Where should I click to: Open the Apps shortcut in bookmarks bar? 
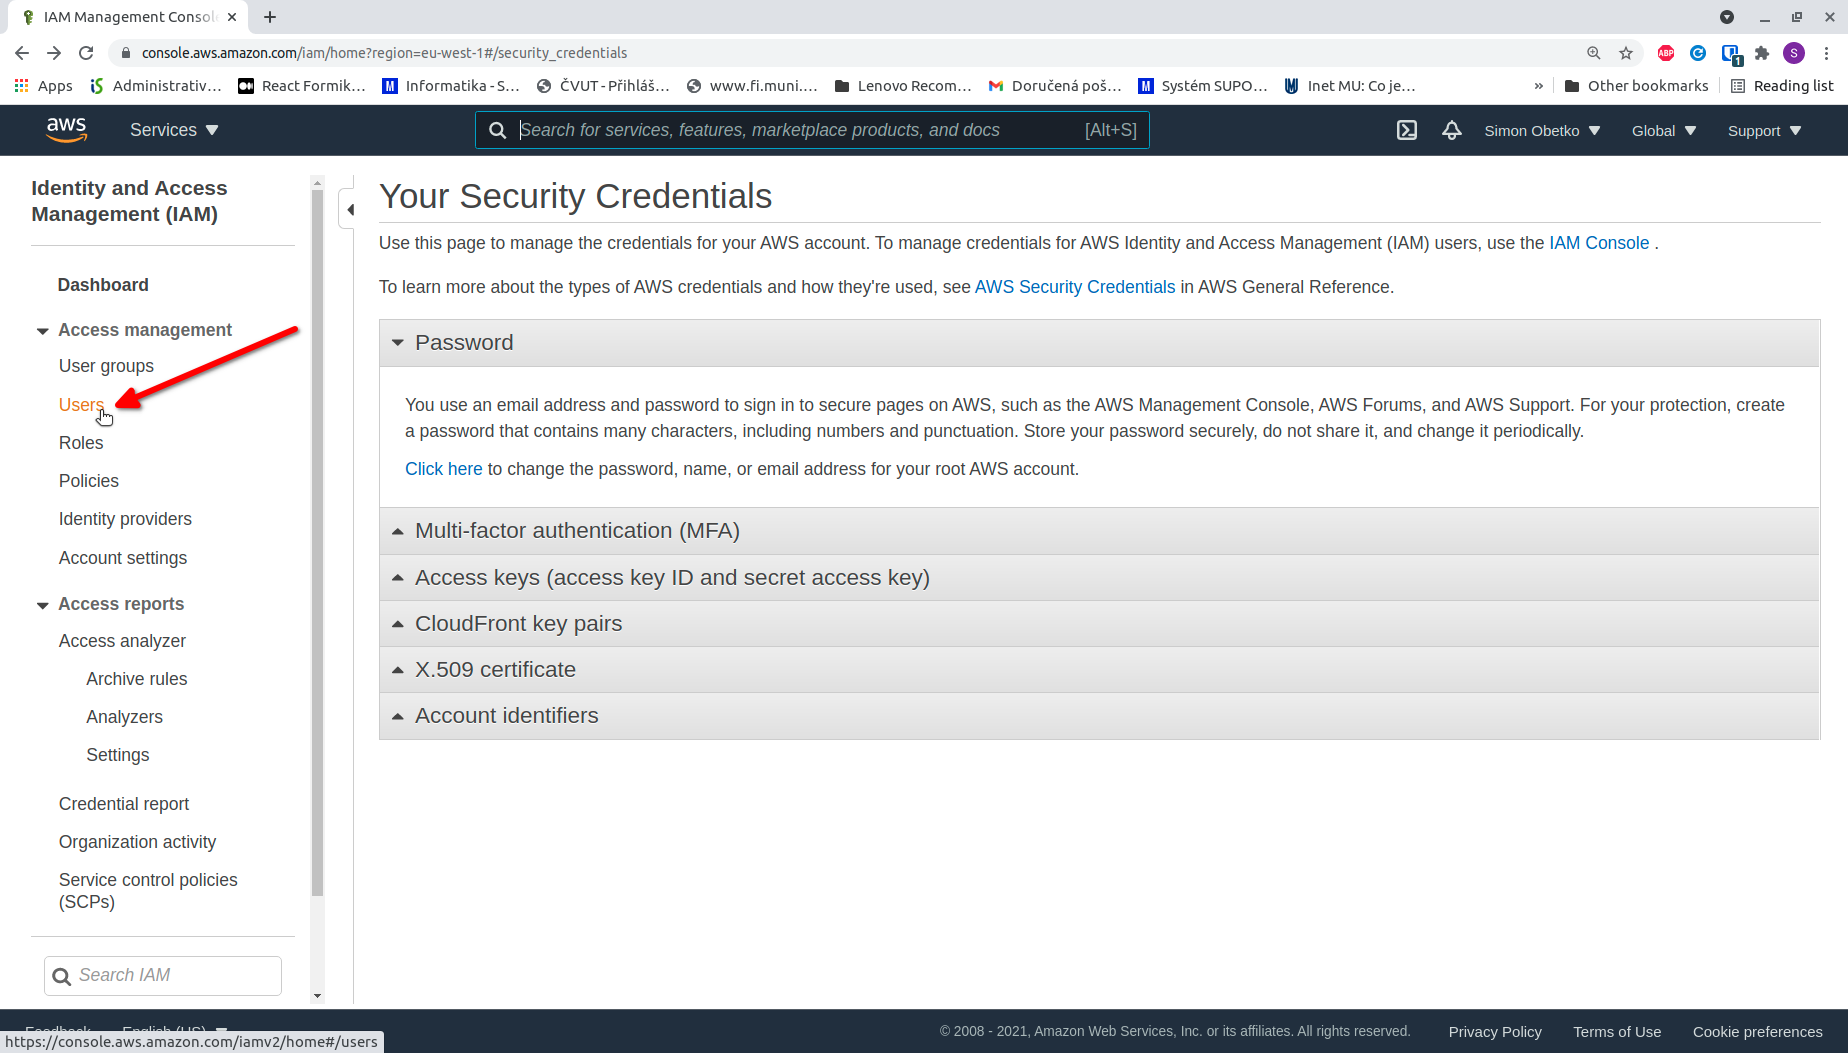coord(44,86)
